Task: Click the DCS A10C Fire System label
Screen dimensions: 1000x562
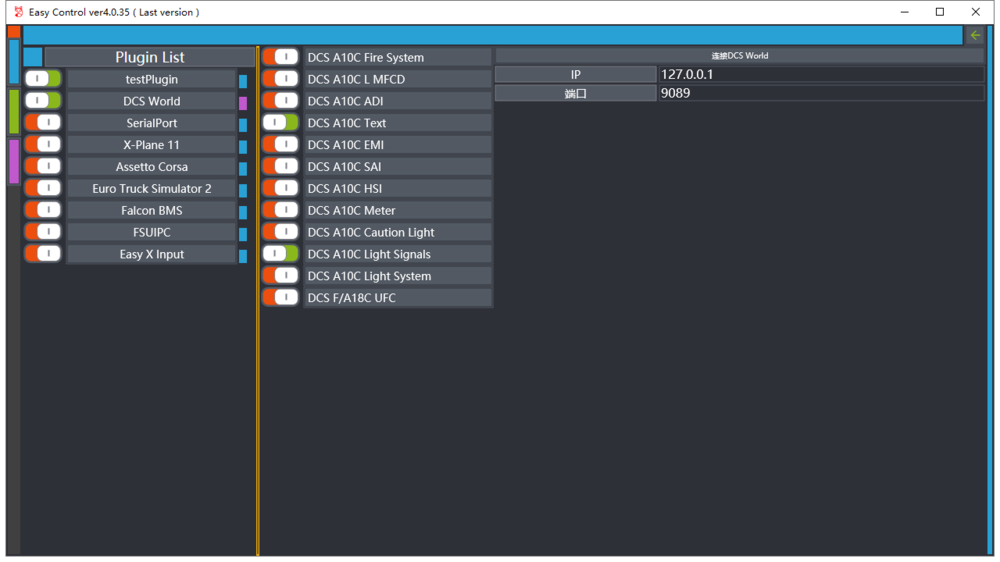Action: tap(397, 57)
